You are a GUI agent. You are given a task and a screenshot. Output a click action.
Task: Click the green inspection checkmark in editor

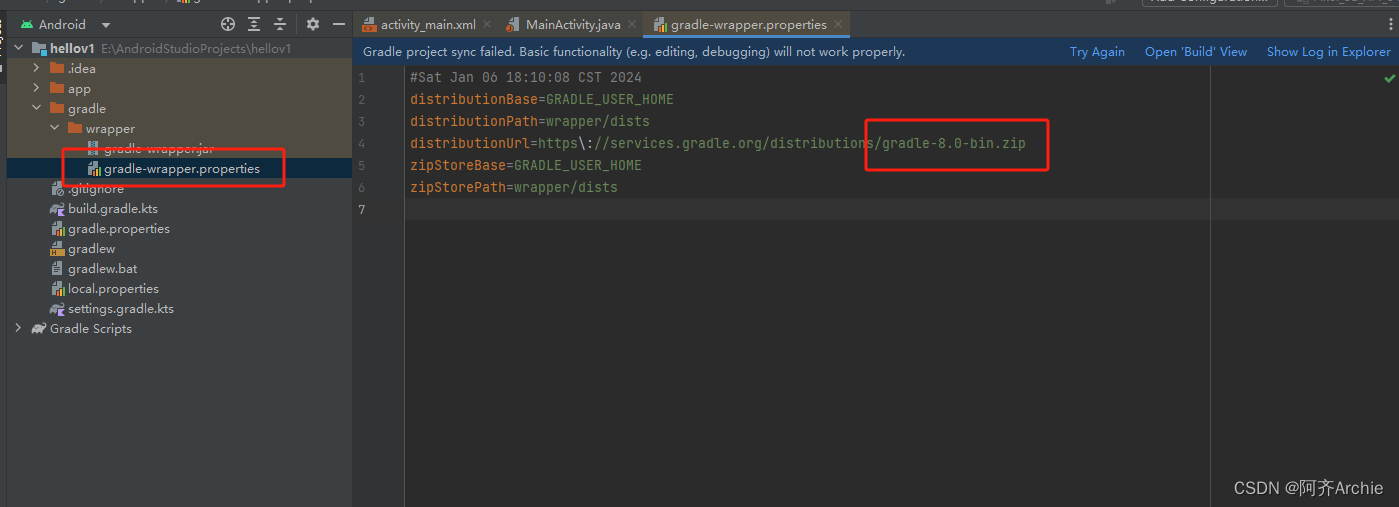(x=1389, y=77)
